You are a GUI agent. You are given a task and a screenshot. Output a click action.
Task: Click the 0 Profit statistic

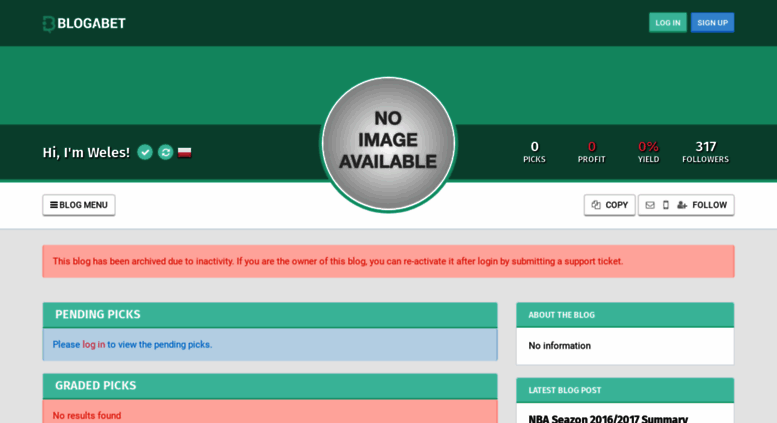591,152
